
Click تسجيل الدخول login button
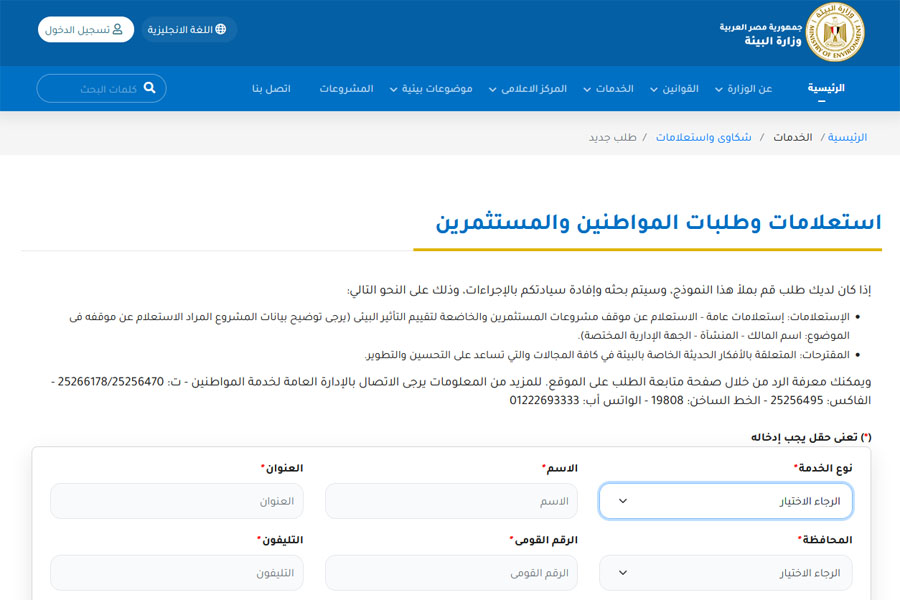85,29
